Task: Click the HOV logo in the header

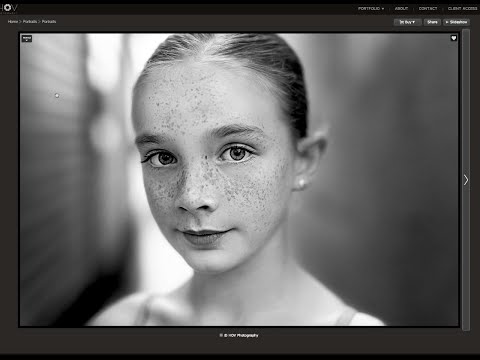Action: (9, 8)
